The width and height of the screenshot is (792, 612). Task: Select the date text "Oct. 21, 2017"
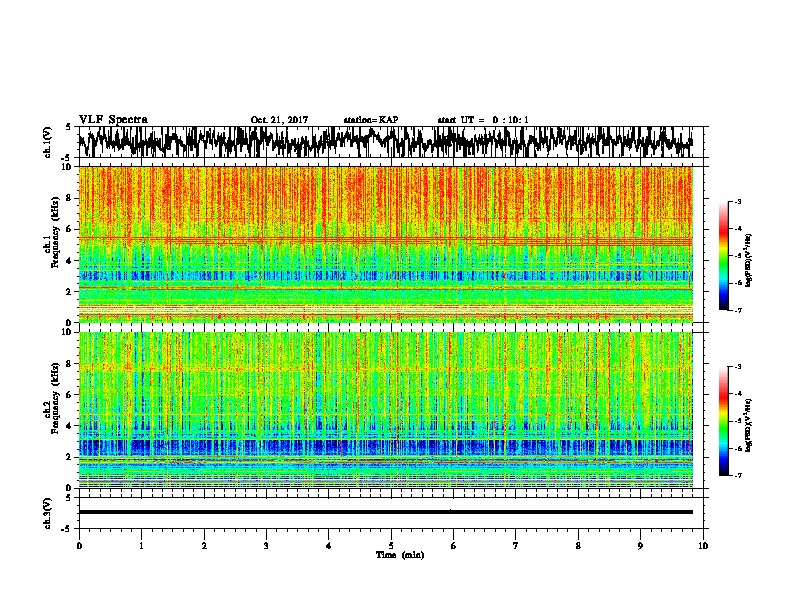[x=279, y=120]
